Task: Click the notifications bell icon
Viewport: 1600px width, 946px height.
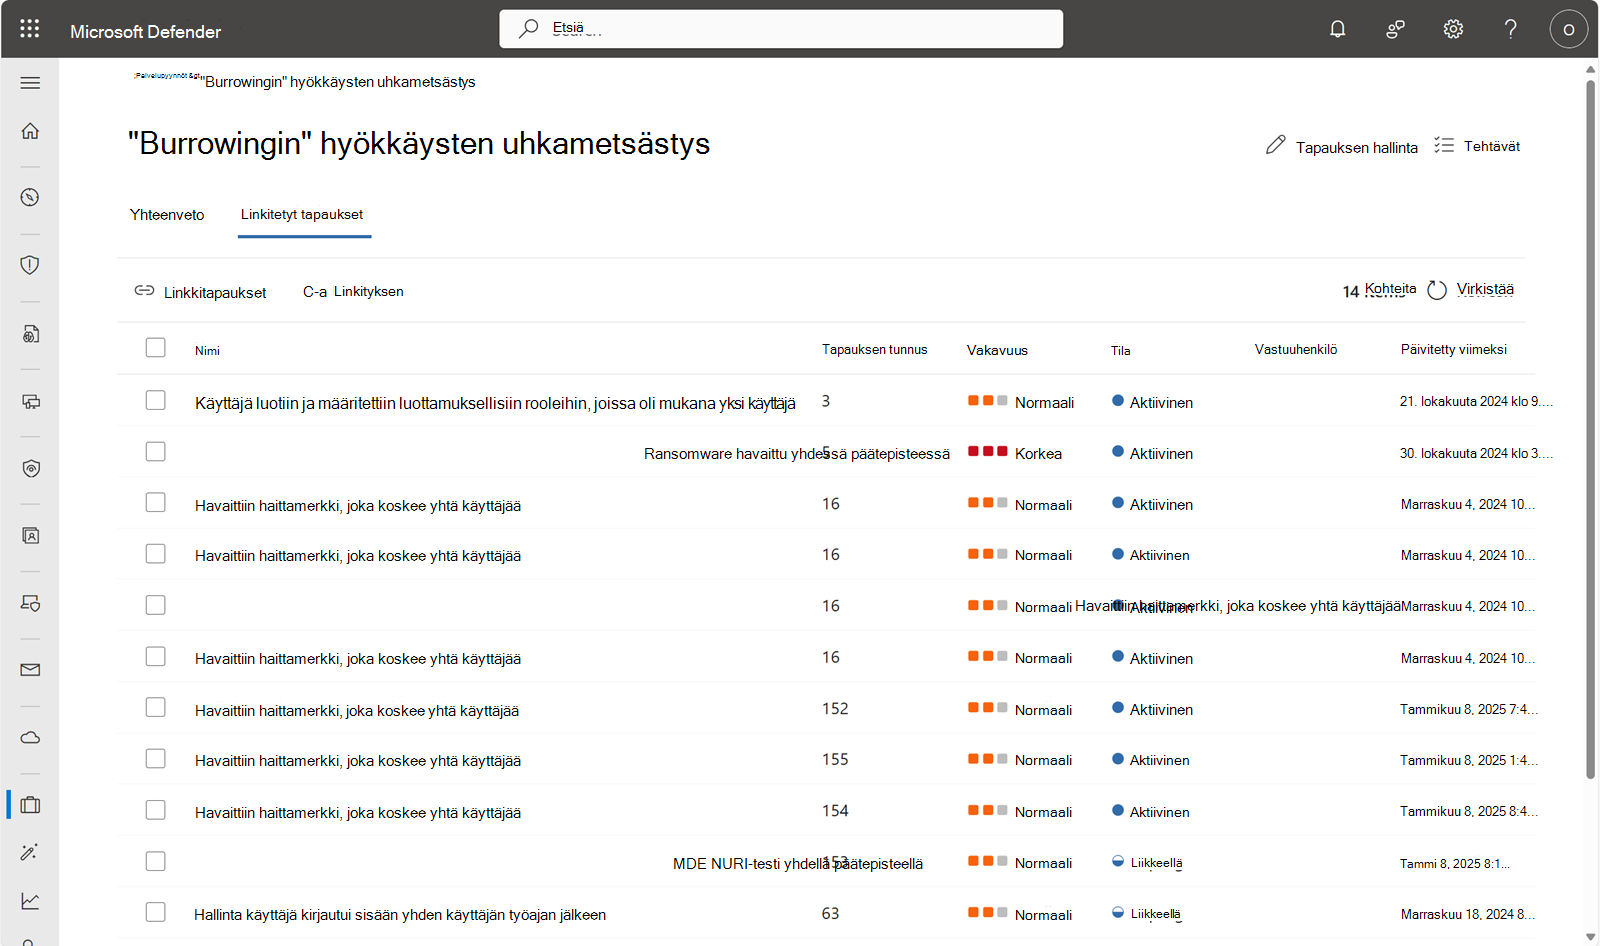Action: [x=1337, y=29]
